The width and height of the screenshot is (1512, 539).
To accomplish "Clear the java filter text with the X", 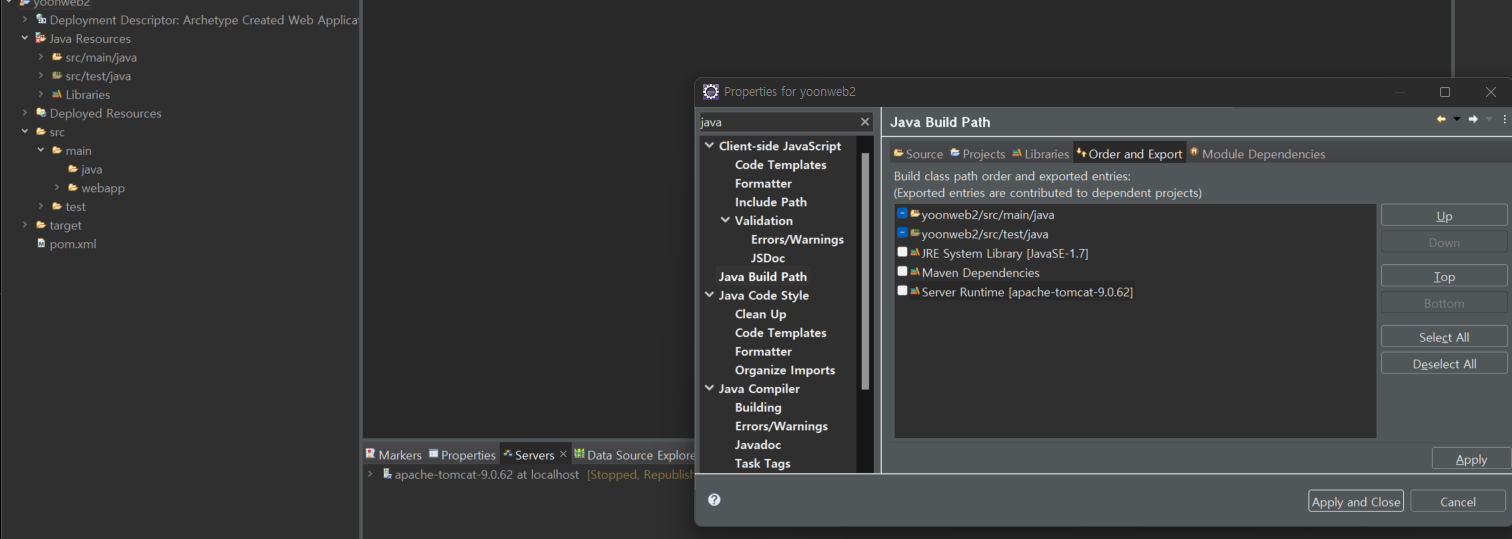I will click(x=866, y=122).
